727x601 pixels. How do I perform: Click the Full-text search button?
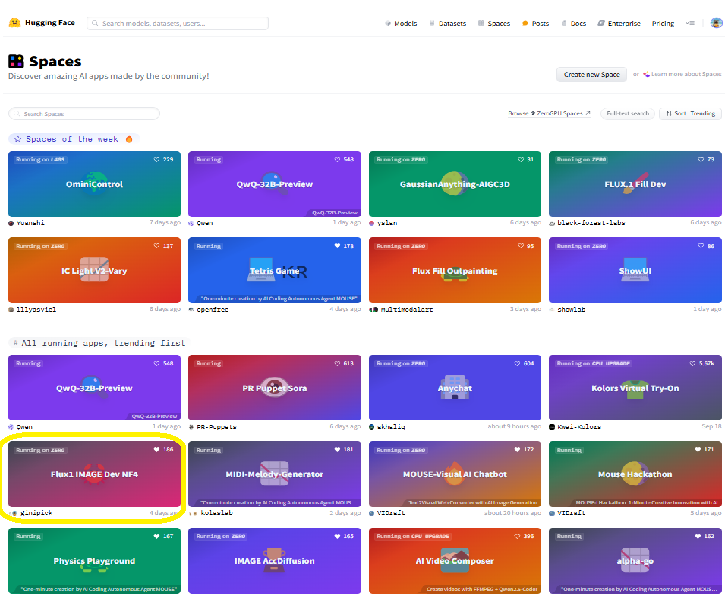point(627,113)
